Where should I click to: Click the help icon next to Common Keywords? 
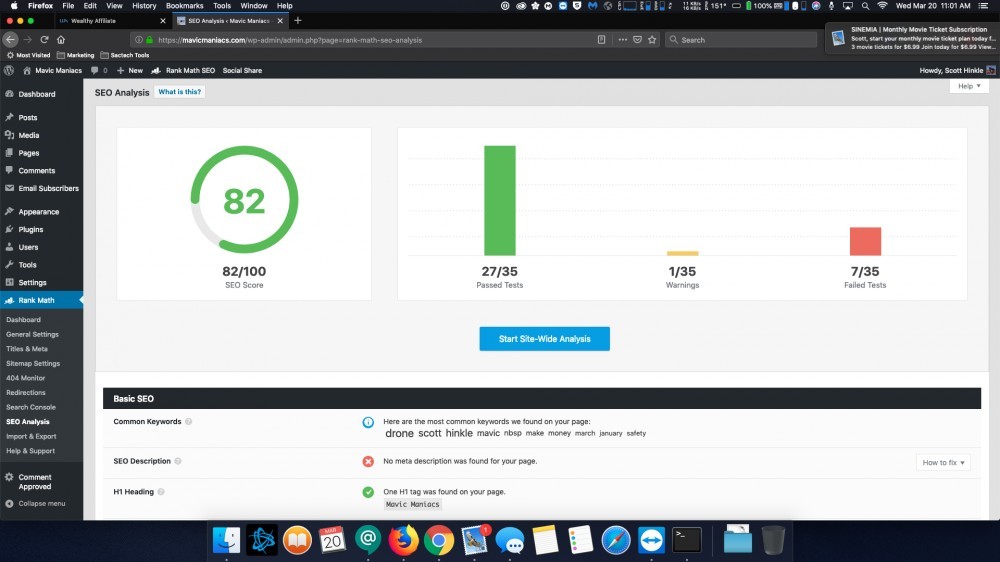pos(189,422)
